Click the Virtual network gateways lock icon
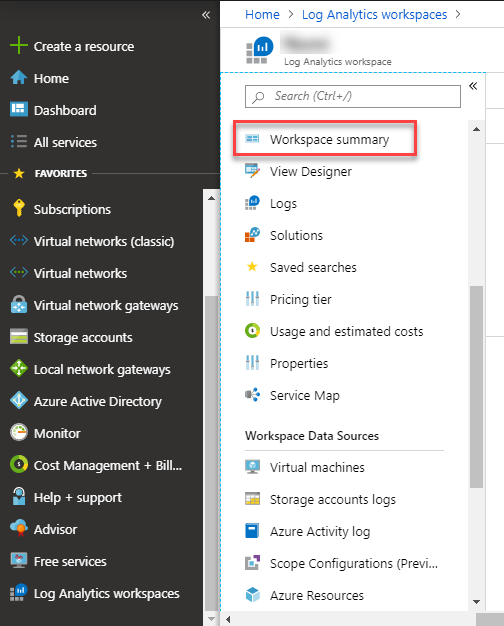 pyautogui.click(x=18, y=305)
